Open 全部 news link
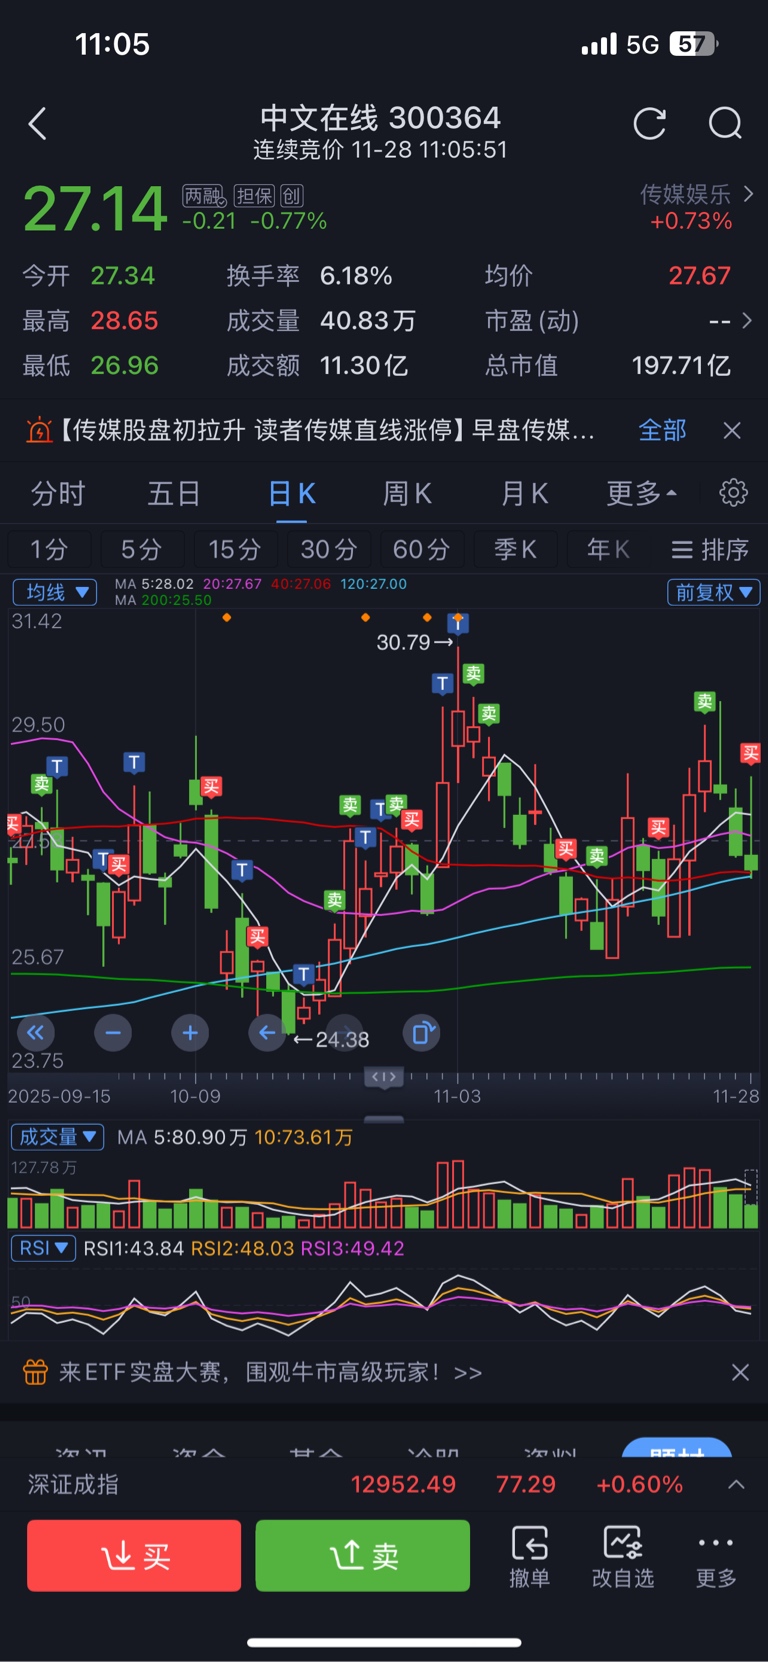768x1662 pixels. 662,430
